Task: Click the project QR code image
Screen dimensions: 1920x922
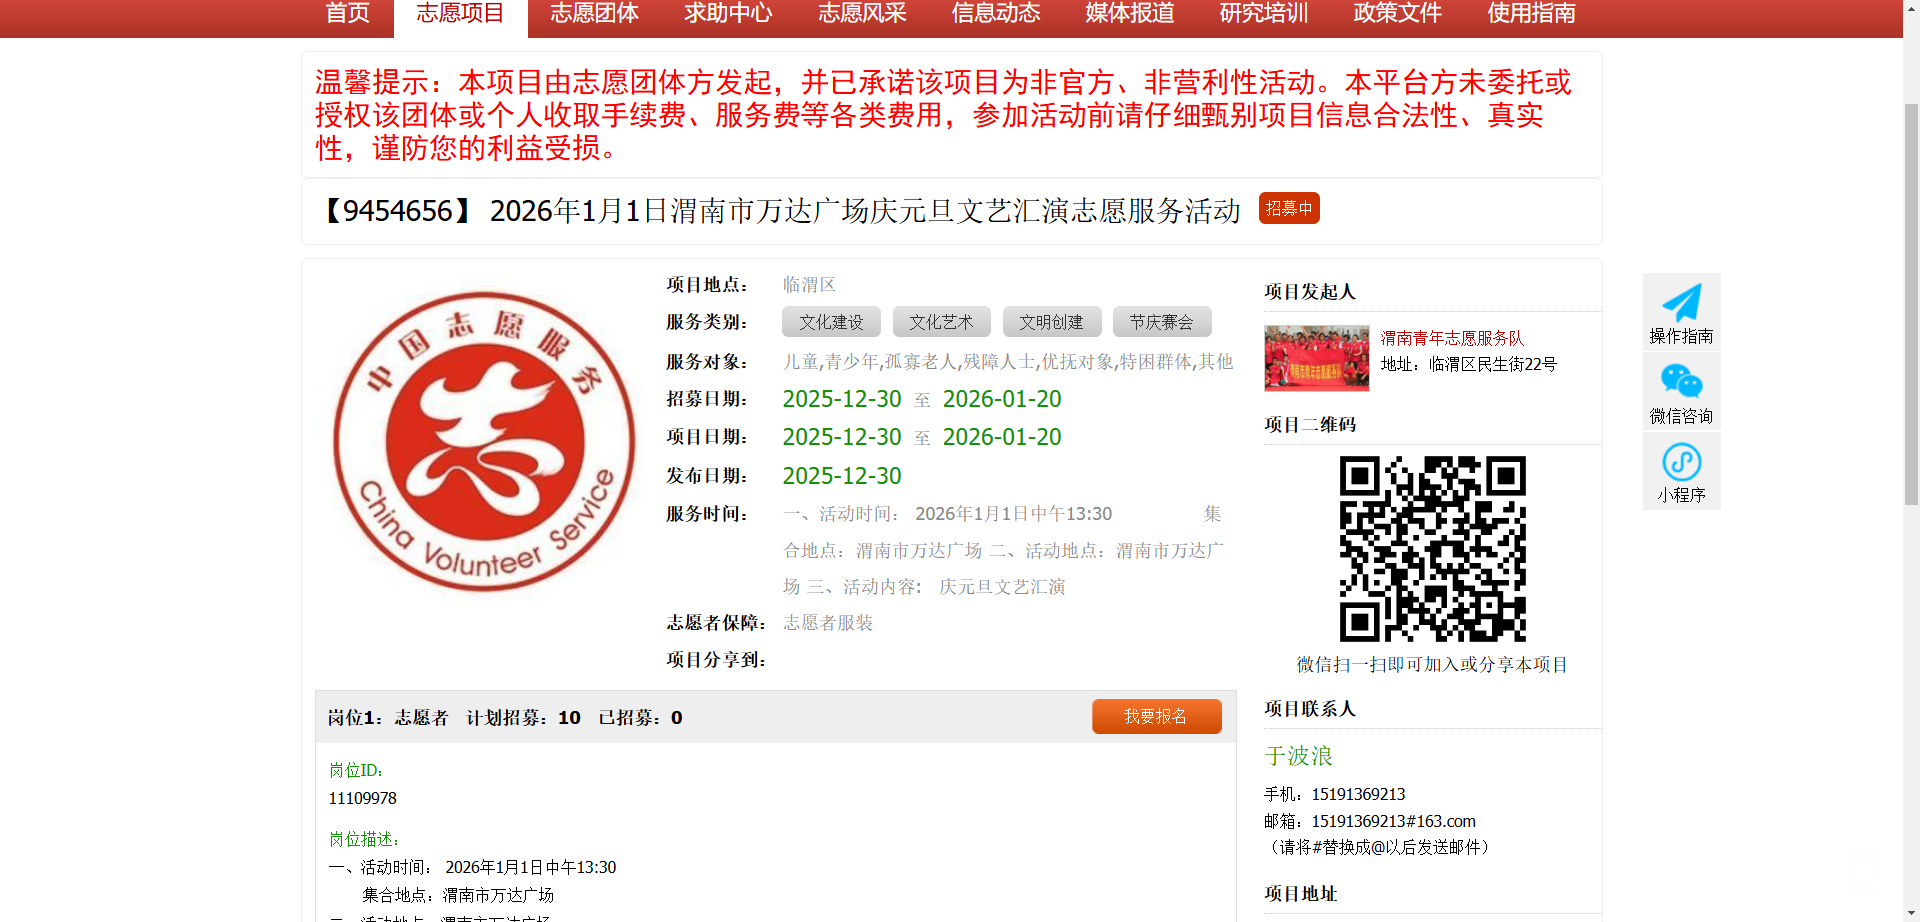Action: click(1432, 548)
